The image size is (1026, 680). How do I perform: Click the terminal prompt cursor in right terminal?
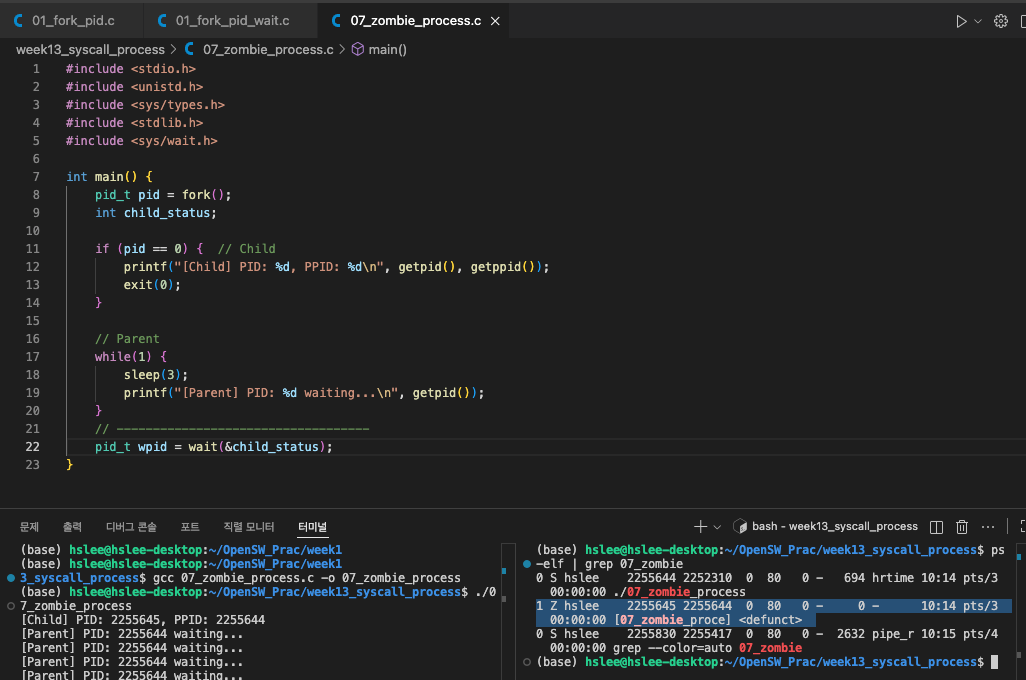(x=995, y=662)
